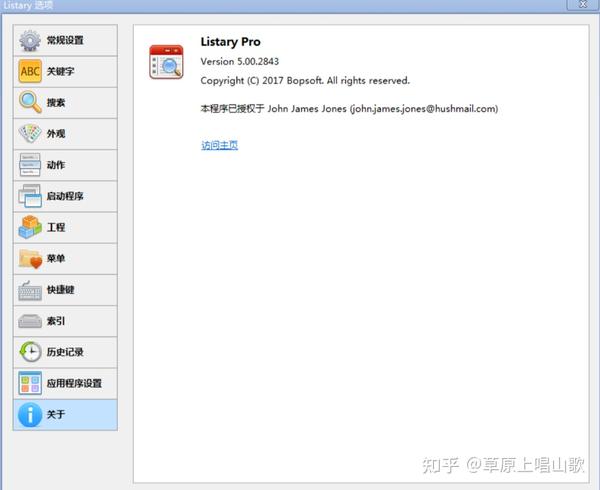Select the 应用程序设置 tab label
The image size is (600, 490).
[74, 383]
